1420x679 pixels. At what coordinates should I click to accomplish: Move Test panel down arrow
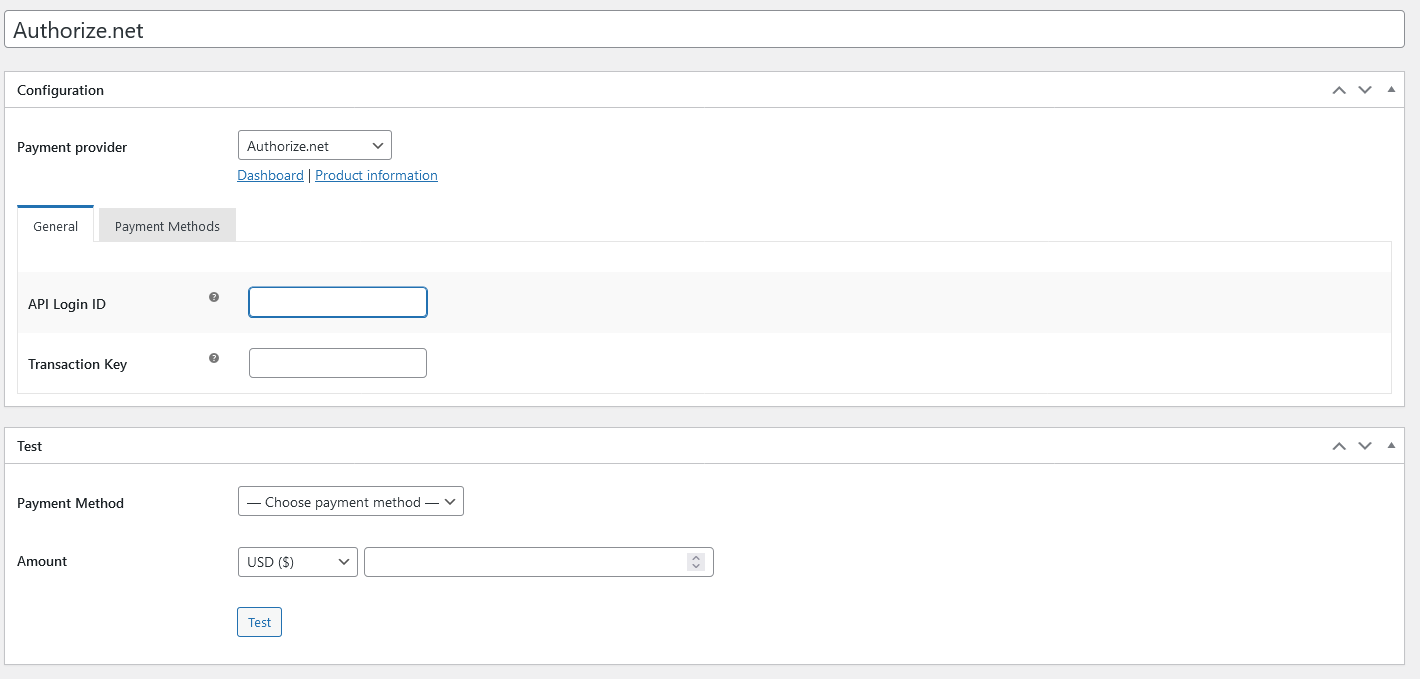coord(1365,446)
